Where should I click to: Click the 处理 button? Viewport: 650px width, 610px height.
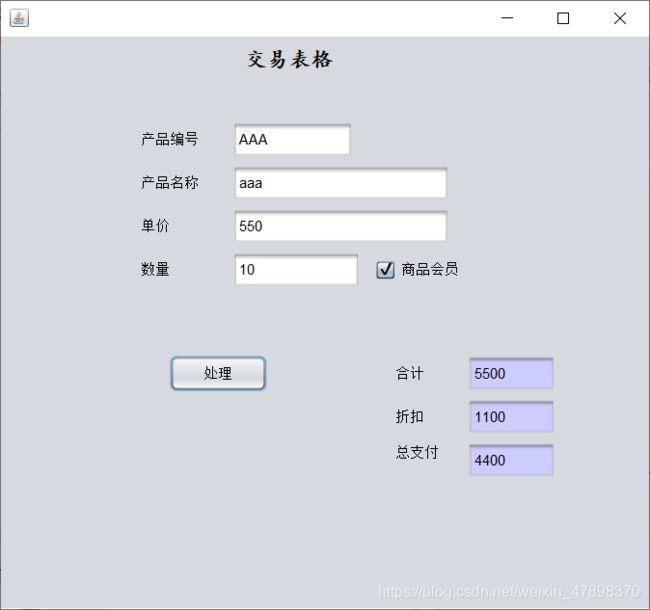(218, 373)
